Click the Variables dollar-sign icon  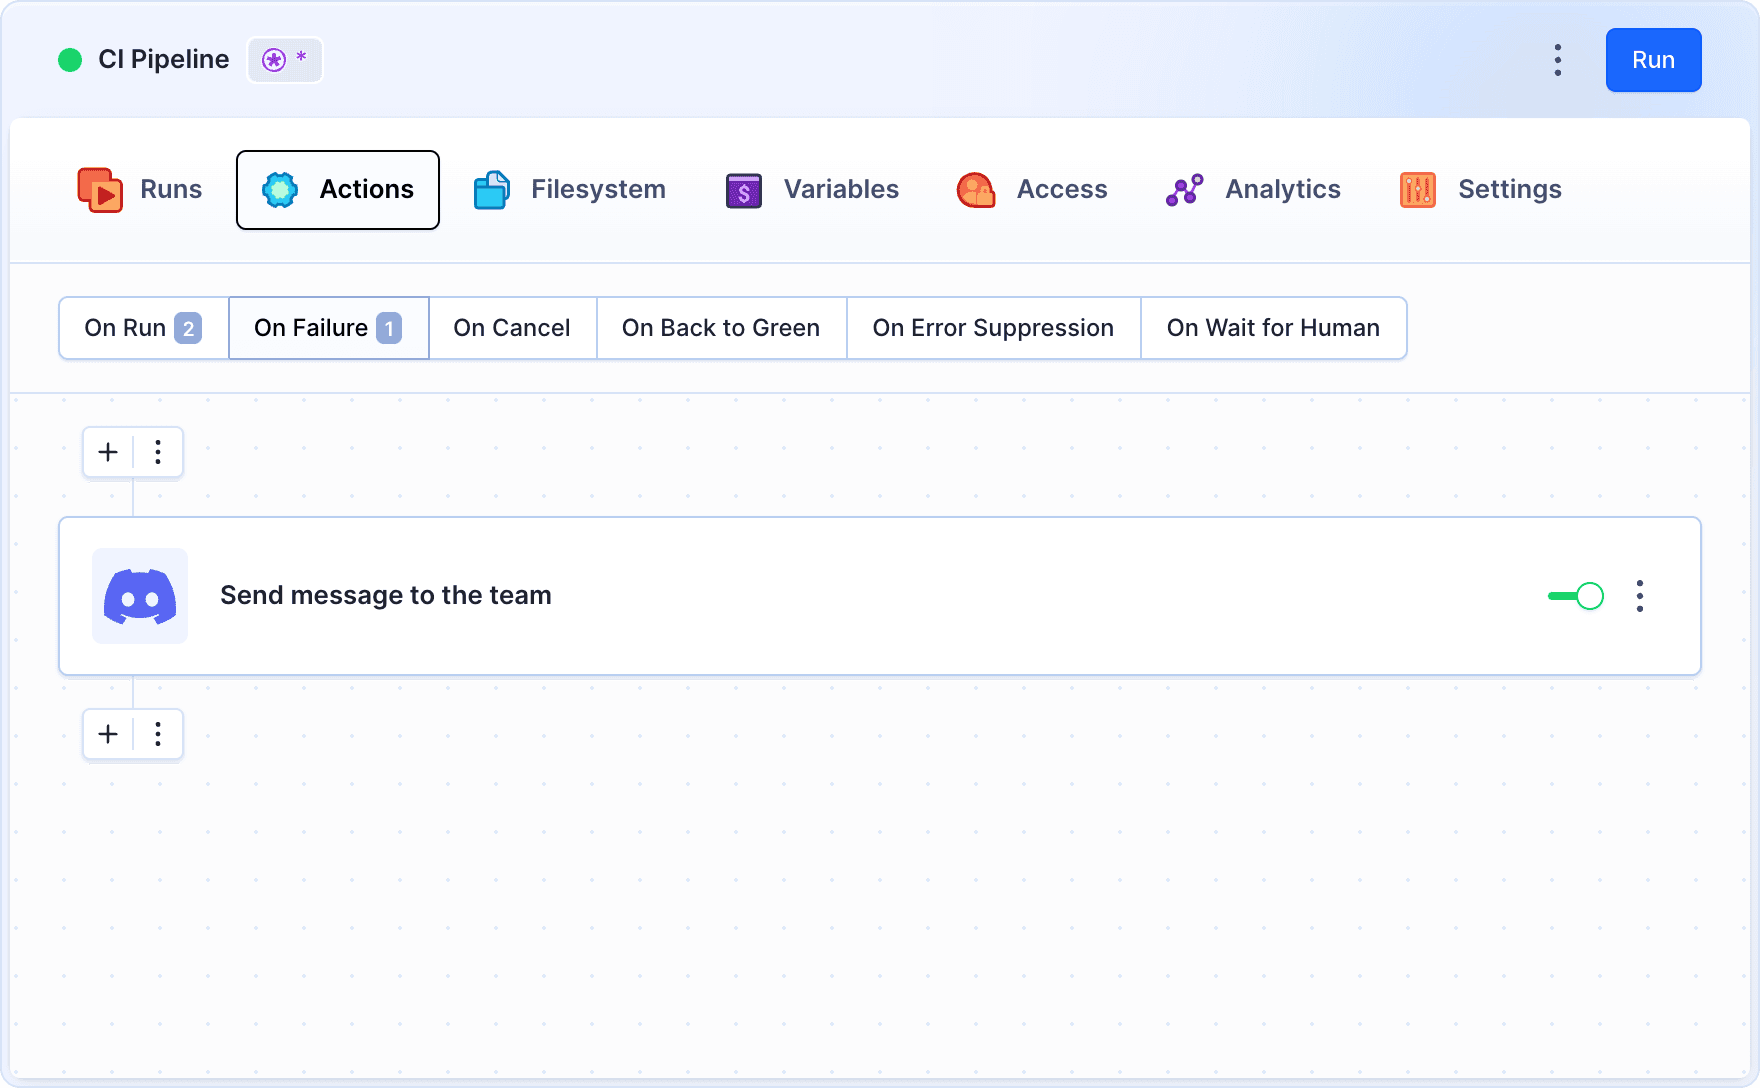pos(743,190)
